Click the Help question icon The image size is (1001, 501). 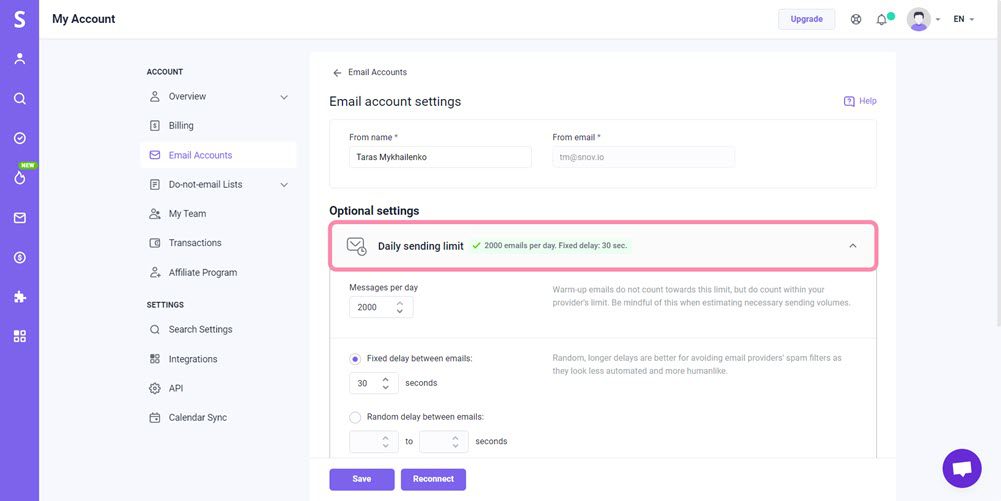pyautogui.click(x=849, y=101)
